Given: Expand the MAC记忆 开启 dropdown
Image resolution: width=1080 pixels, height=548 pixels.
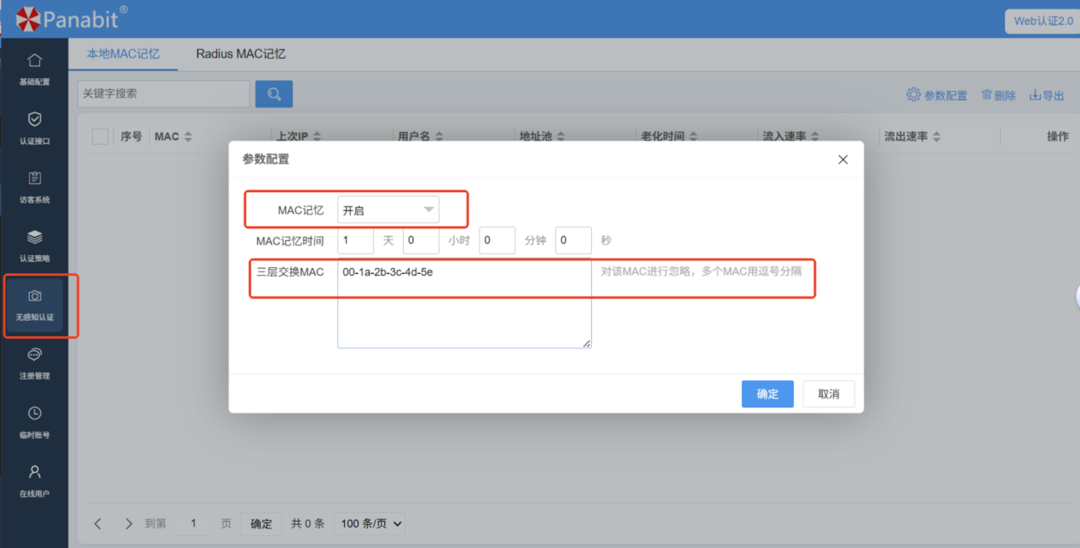Looking at the screenshot, I should click(388, 210).
